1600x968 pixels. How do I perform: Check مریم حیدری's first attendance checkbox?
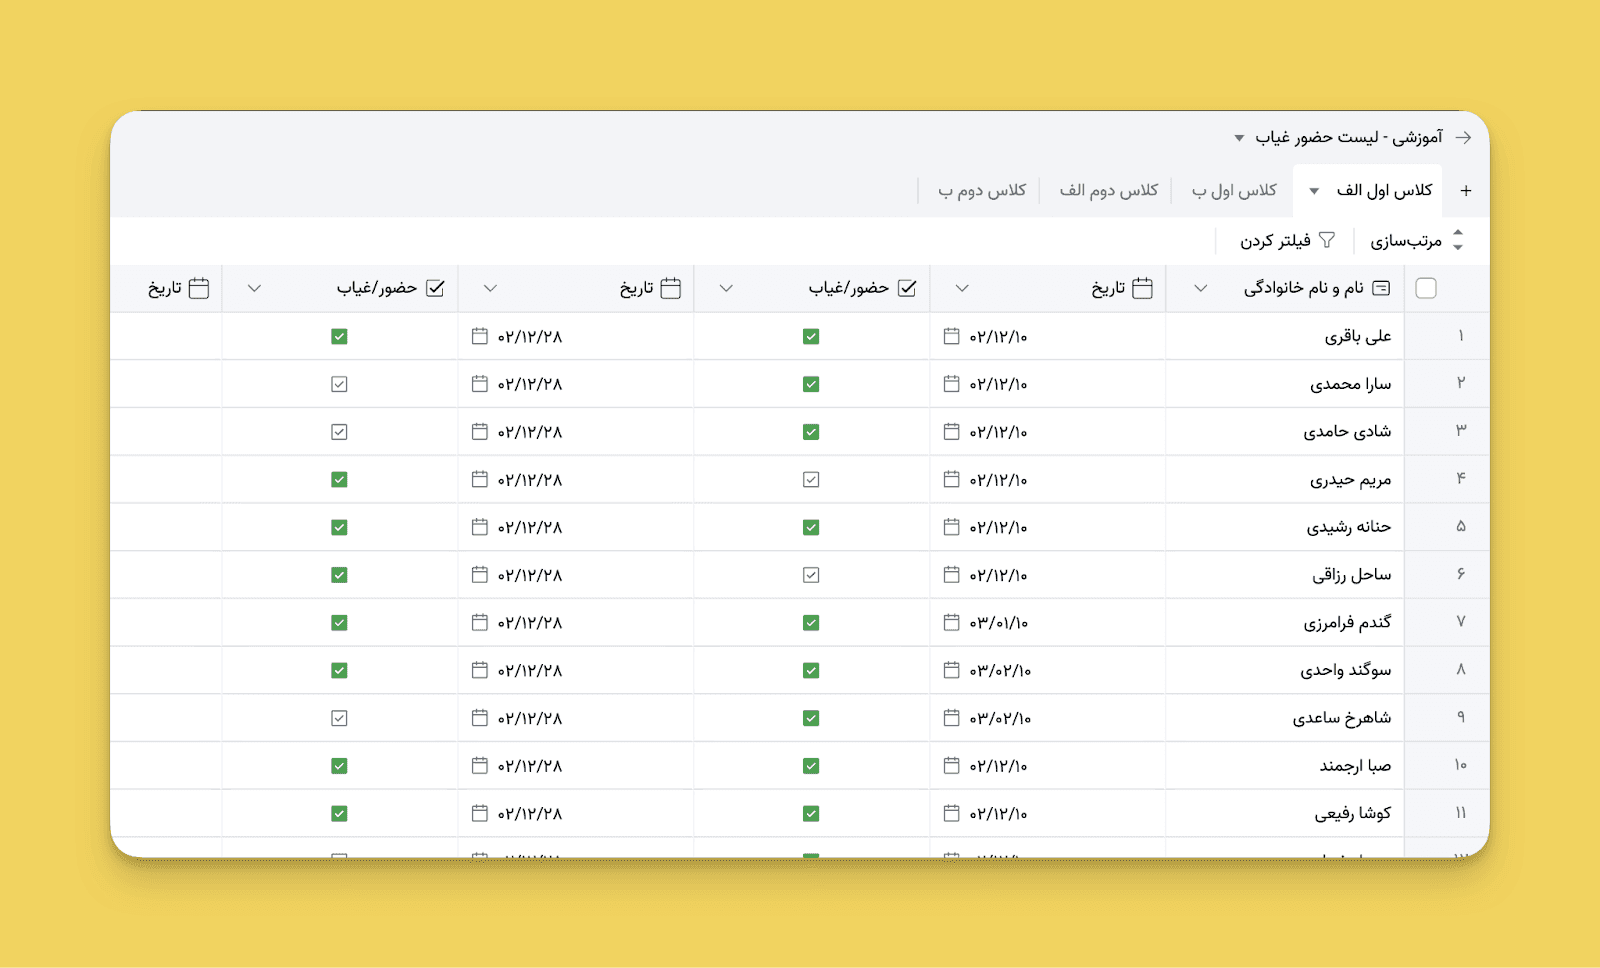[x=811, y=480]
